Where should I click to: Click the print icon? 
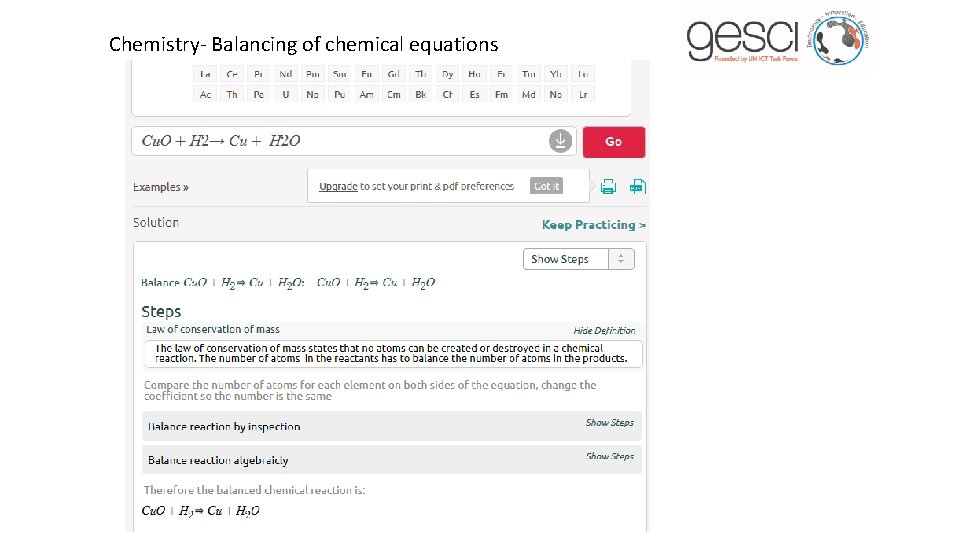coord(608,186)
